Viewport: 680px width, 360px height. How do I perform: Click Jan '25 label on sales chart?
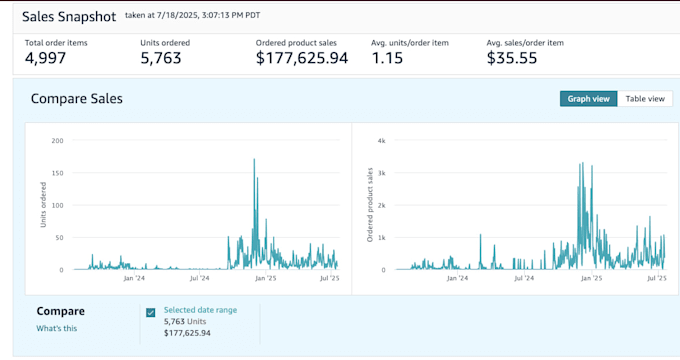click(x=592, y=278)
